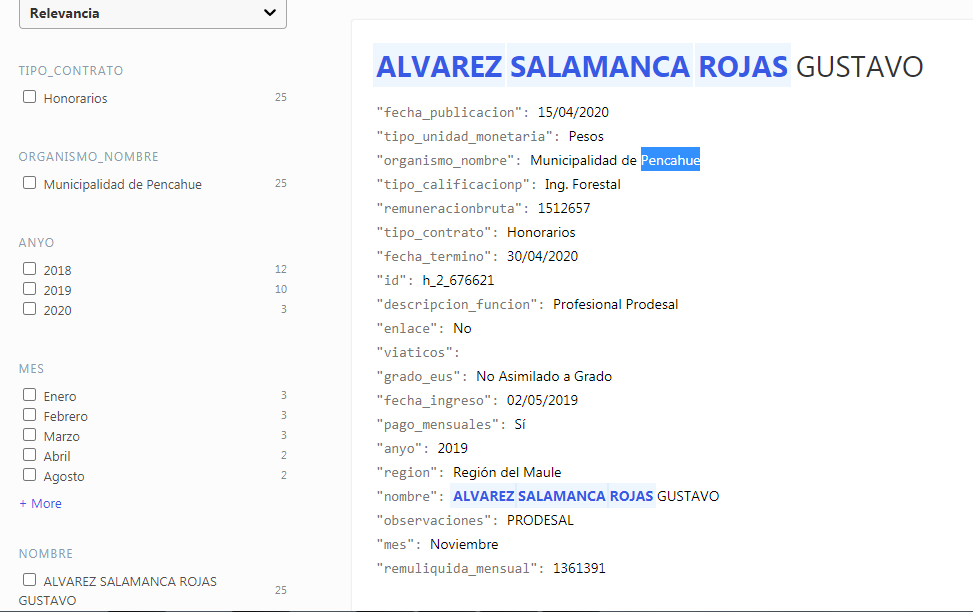Click the fecha_ingreso value 02/05/2019
The height and width of the screenshot is (612, 973).
(542, 400)
